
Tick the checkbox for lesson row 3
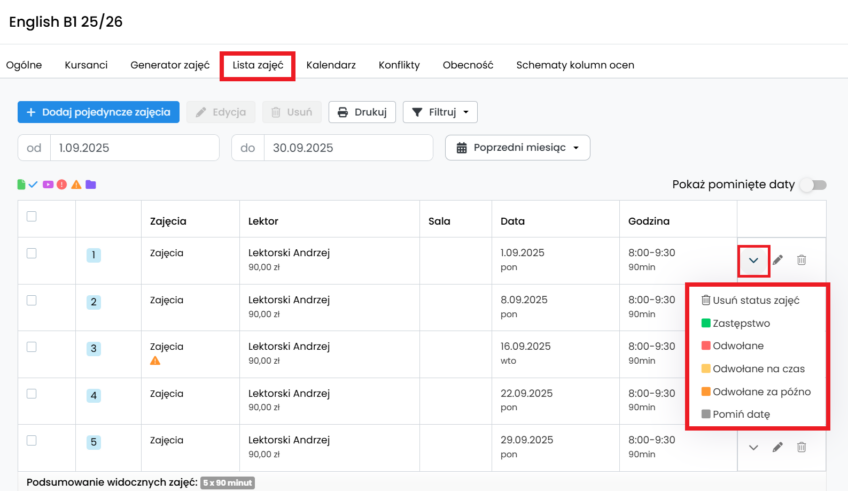[x=32, y=347]
